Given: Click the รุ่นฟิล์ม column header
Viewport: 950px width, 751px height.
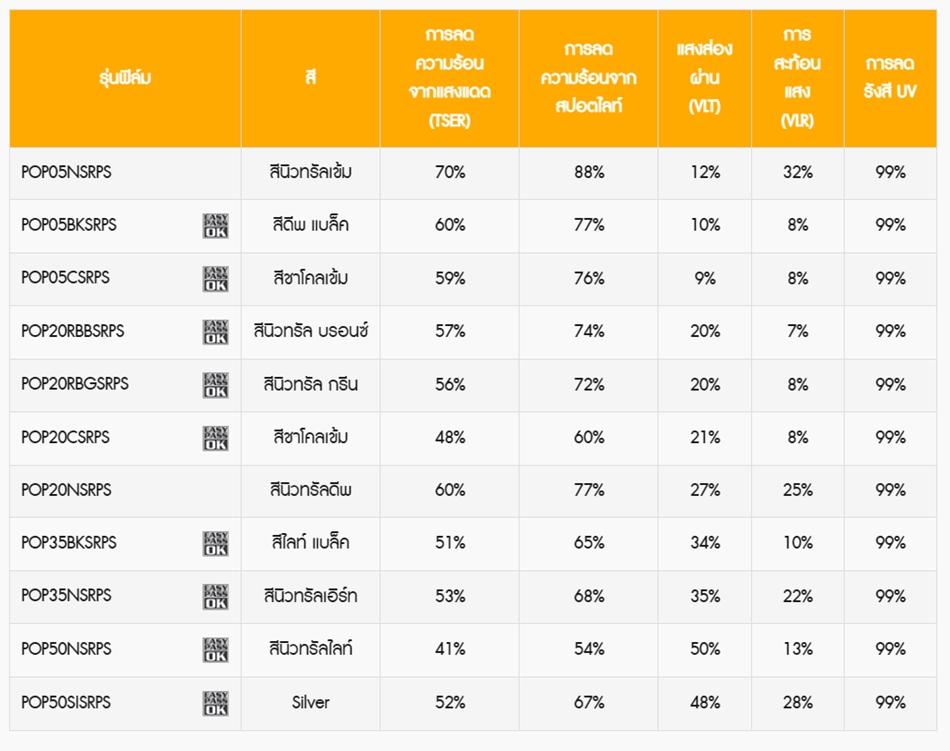Looking at the screenshot, I should pyautogui.click(x=125, y=78).
